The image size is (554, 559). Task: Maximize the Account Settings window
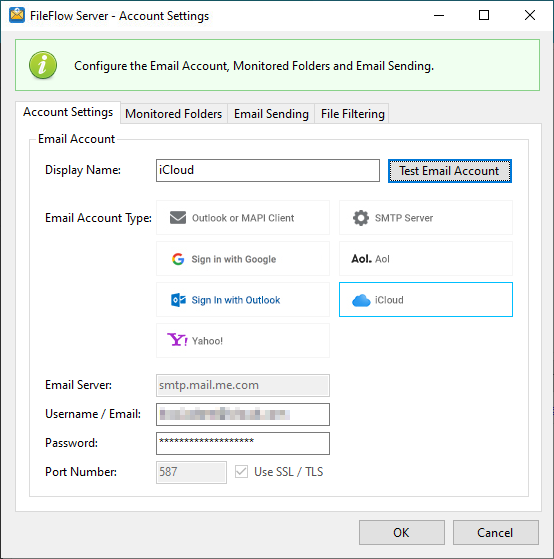(483, 15)
